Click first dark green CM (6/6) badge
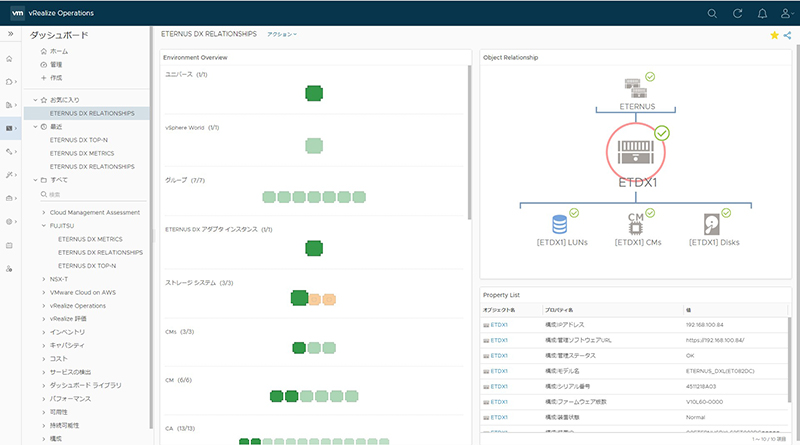Image resolution: width=800 pixels, height=445 pixels. click(x=277, y=396)
